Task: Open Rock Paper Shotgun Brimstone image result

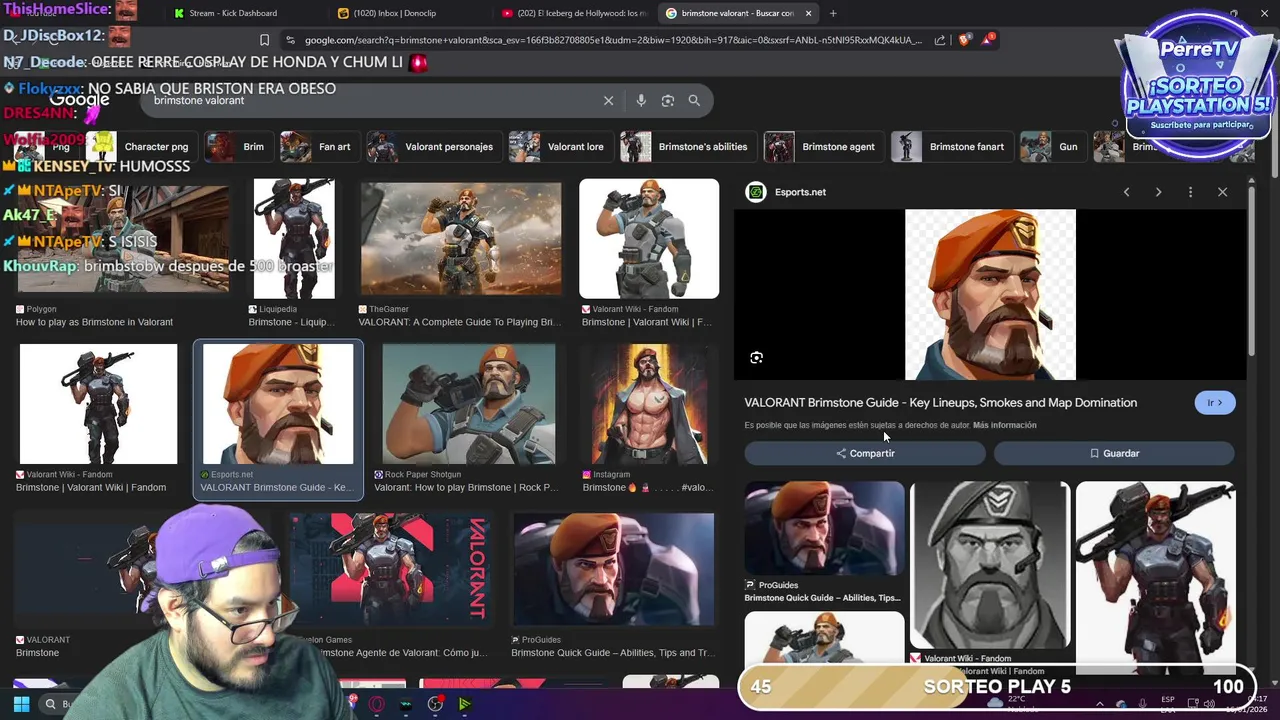Action: (468, 404)
